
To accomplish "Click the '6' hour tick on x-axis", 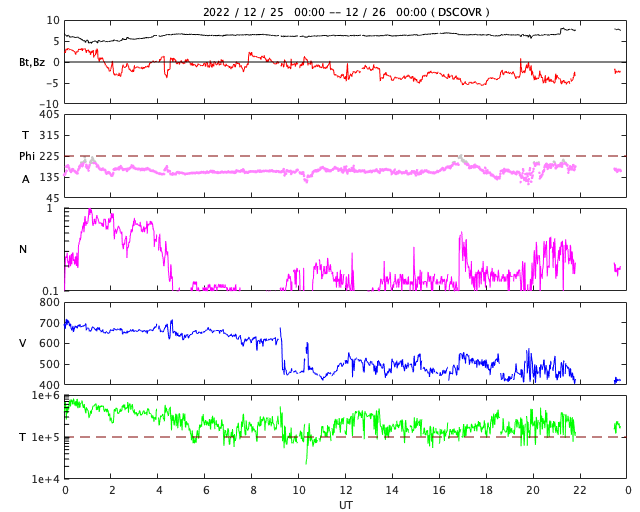I will point(206,490).
